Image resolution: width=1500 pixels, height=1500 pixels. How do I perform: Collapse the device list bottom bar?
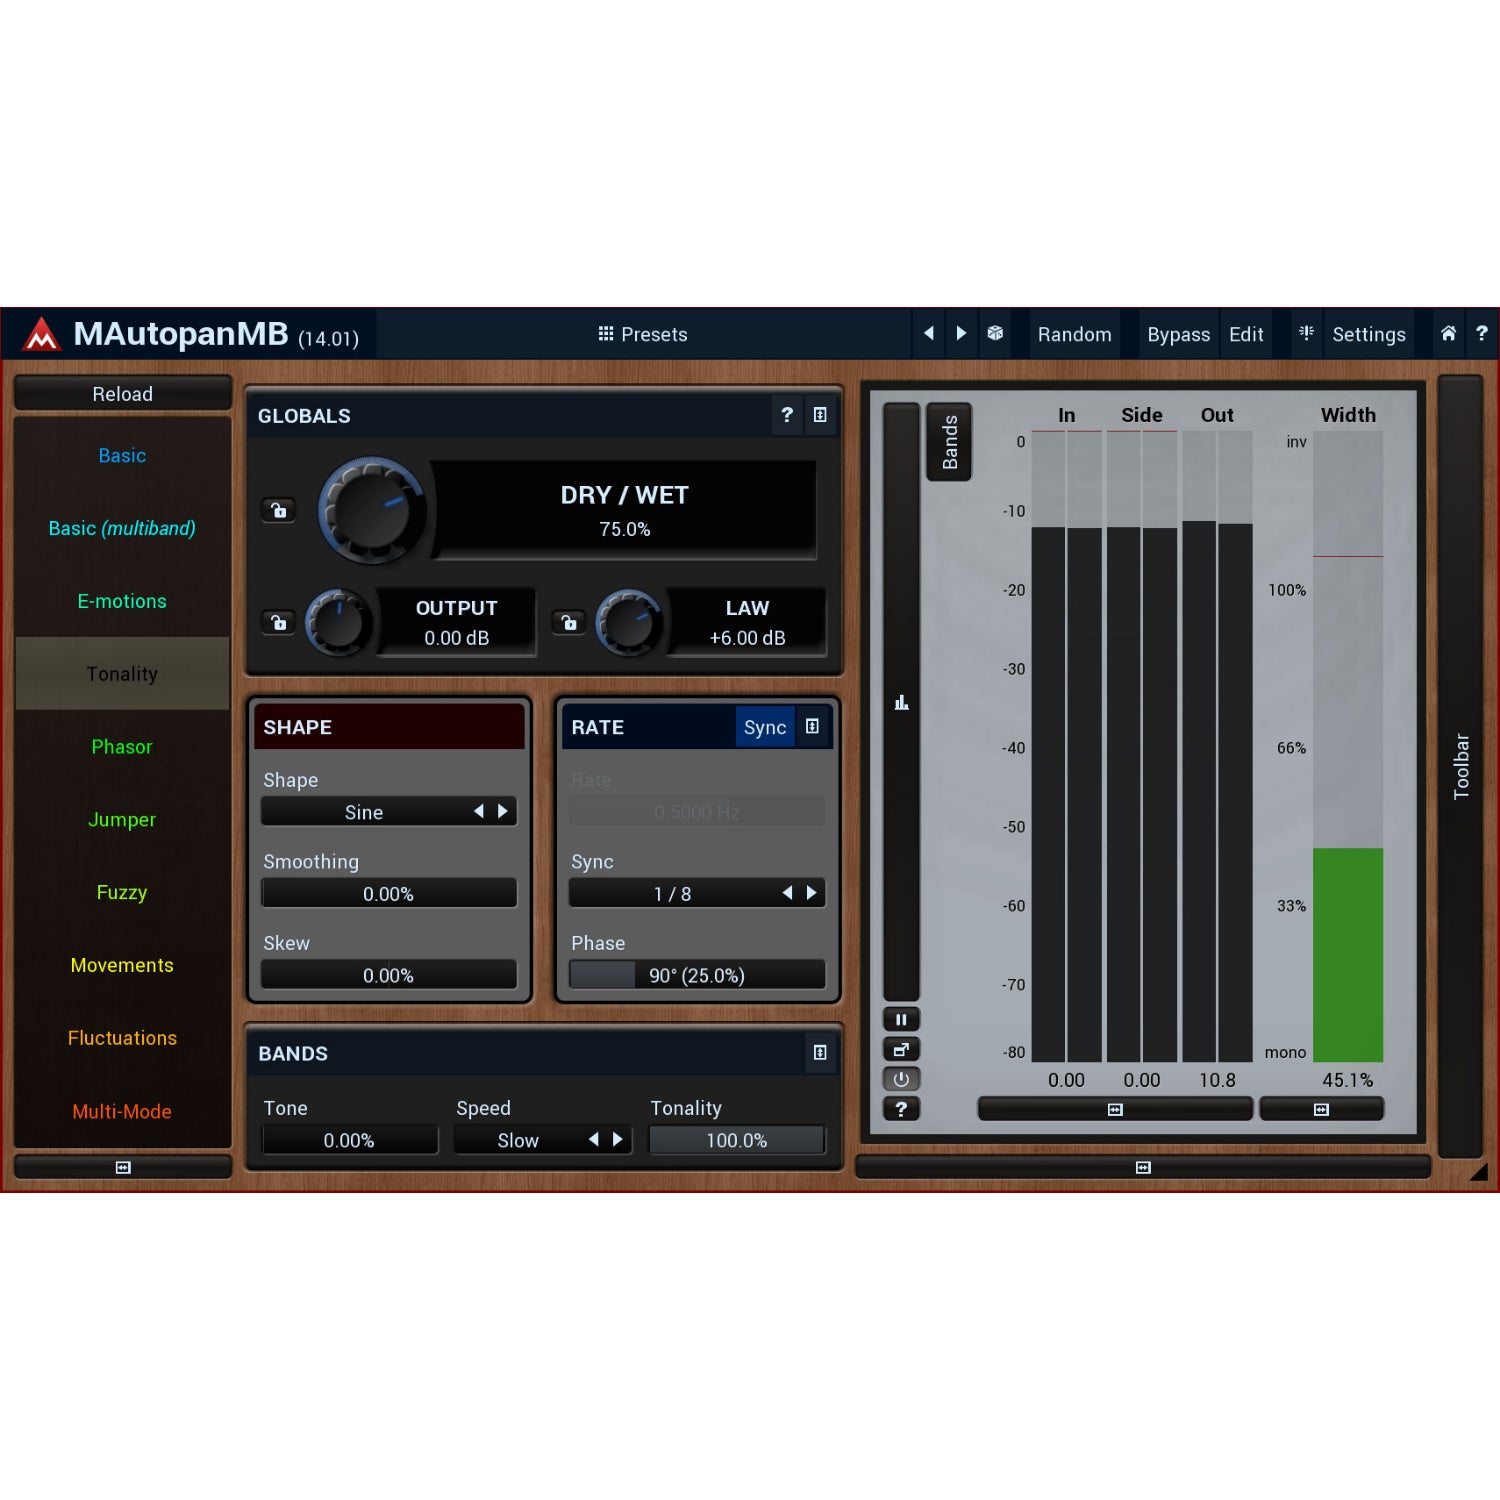coord(122,1167)
